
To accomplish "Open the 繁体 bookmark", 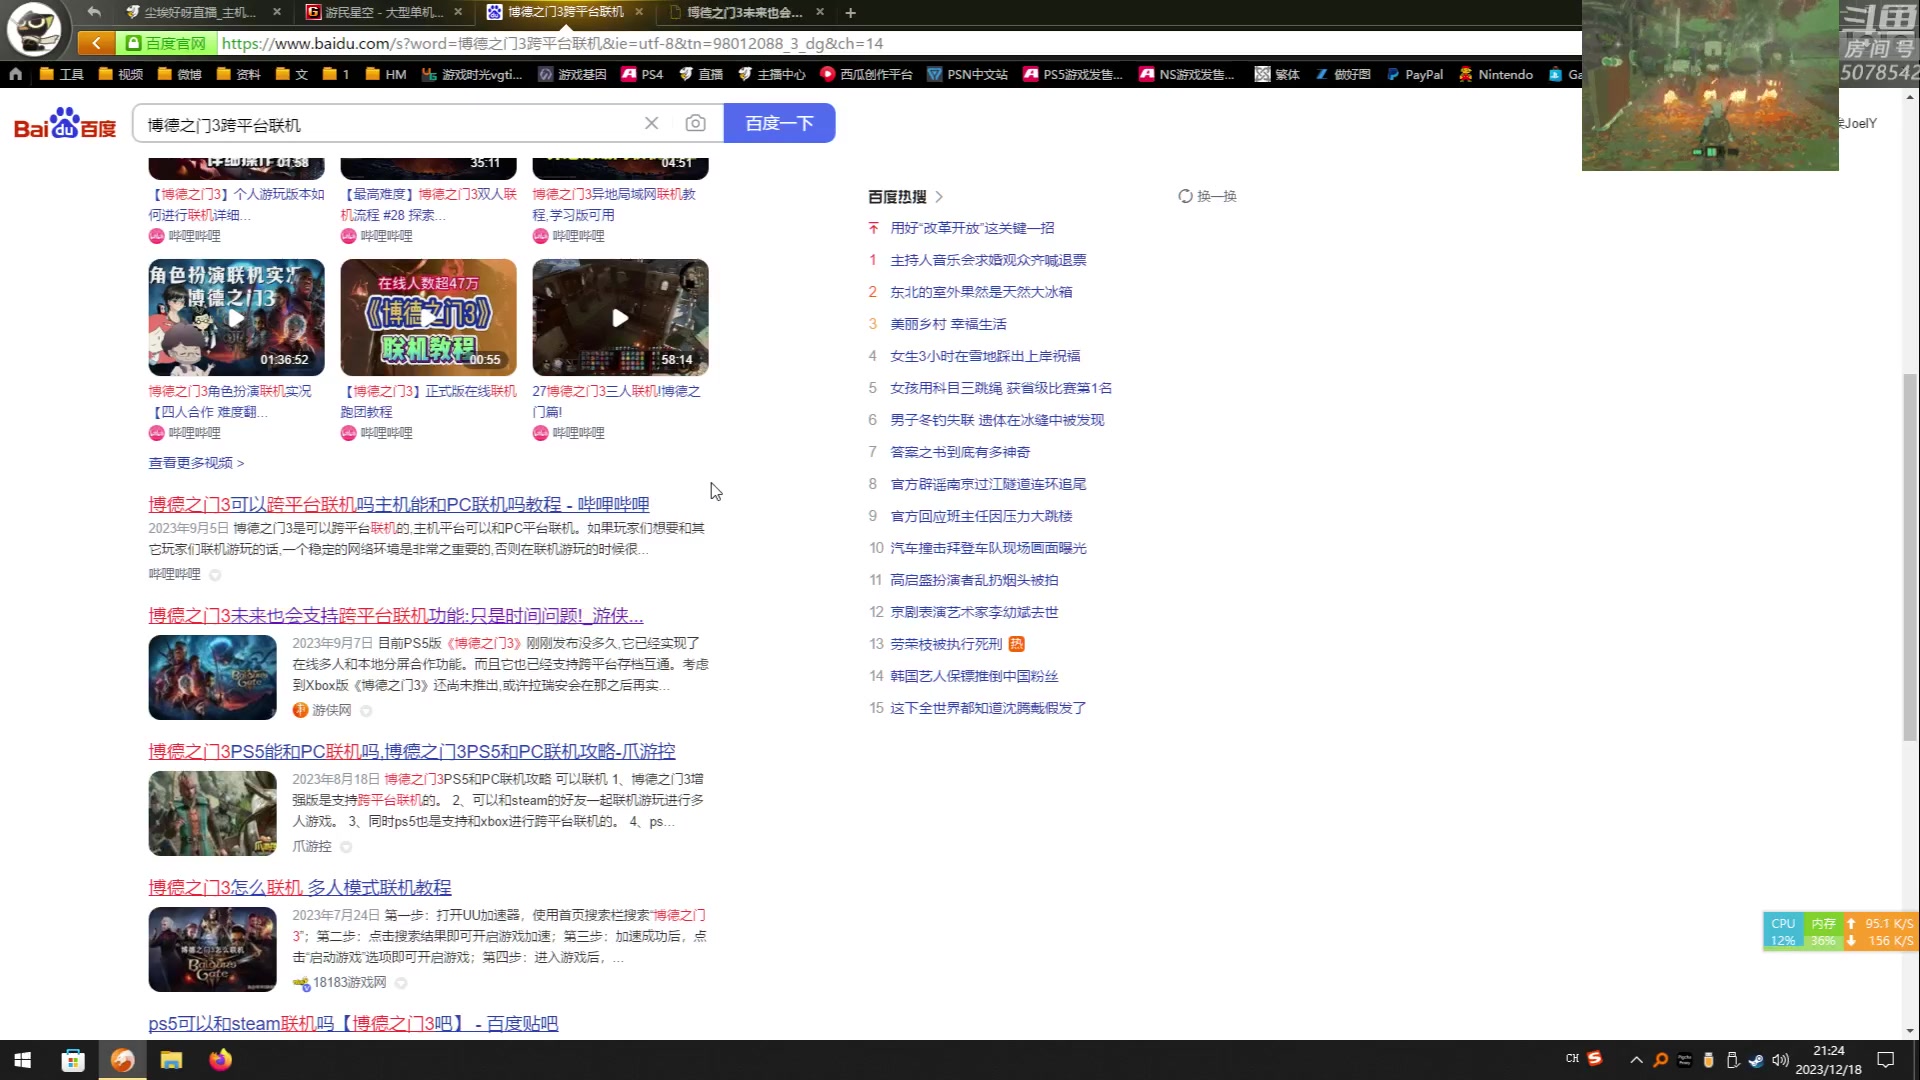I will [x=1277, y=74].
